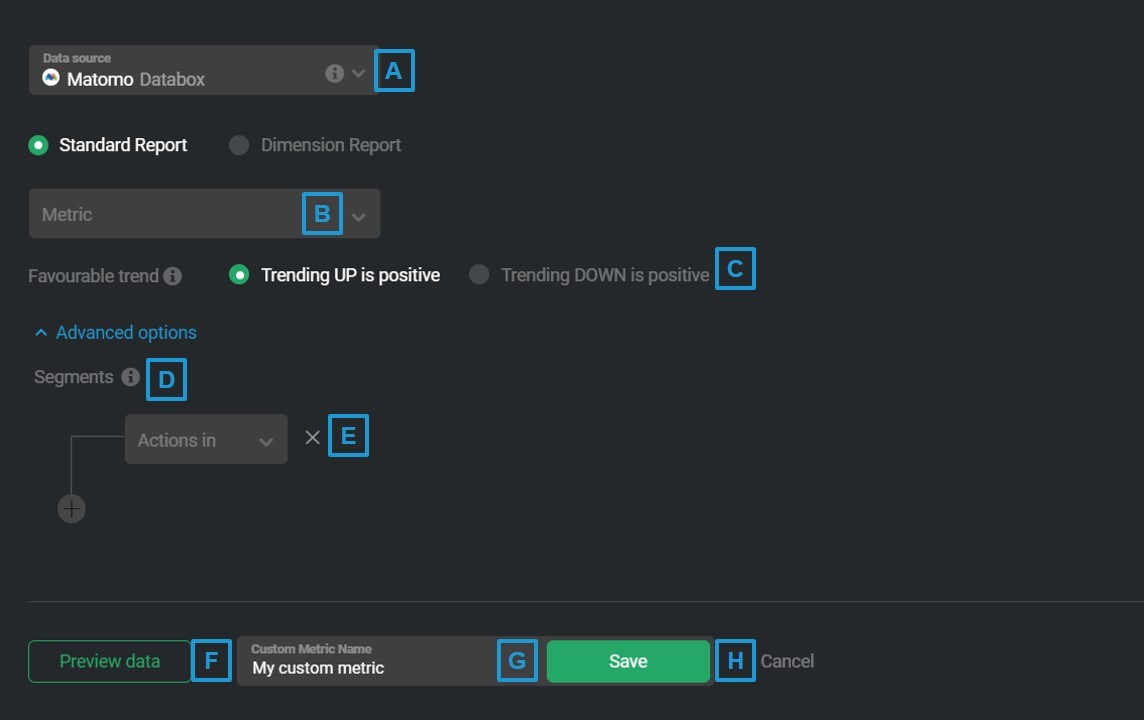The image size is (1144, 720).
Task: Select Trending DOWN is positive
Action: tap(480, 274)
